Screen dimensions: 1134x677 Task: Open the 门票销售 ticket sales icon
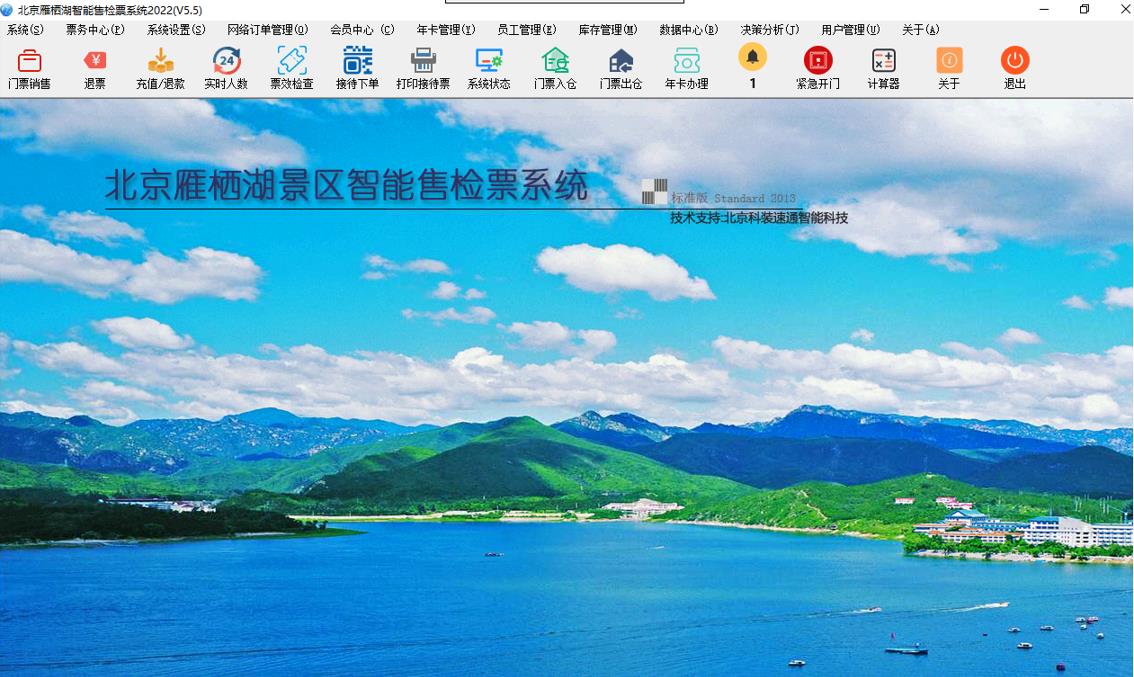[29, 67]
